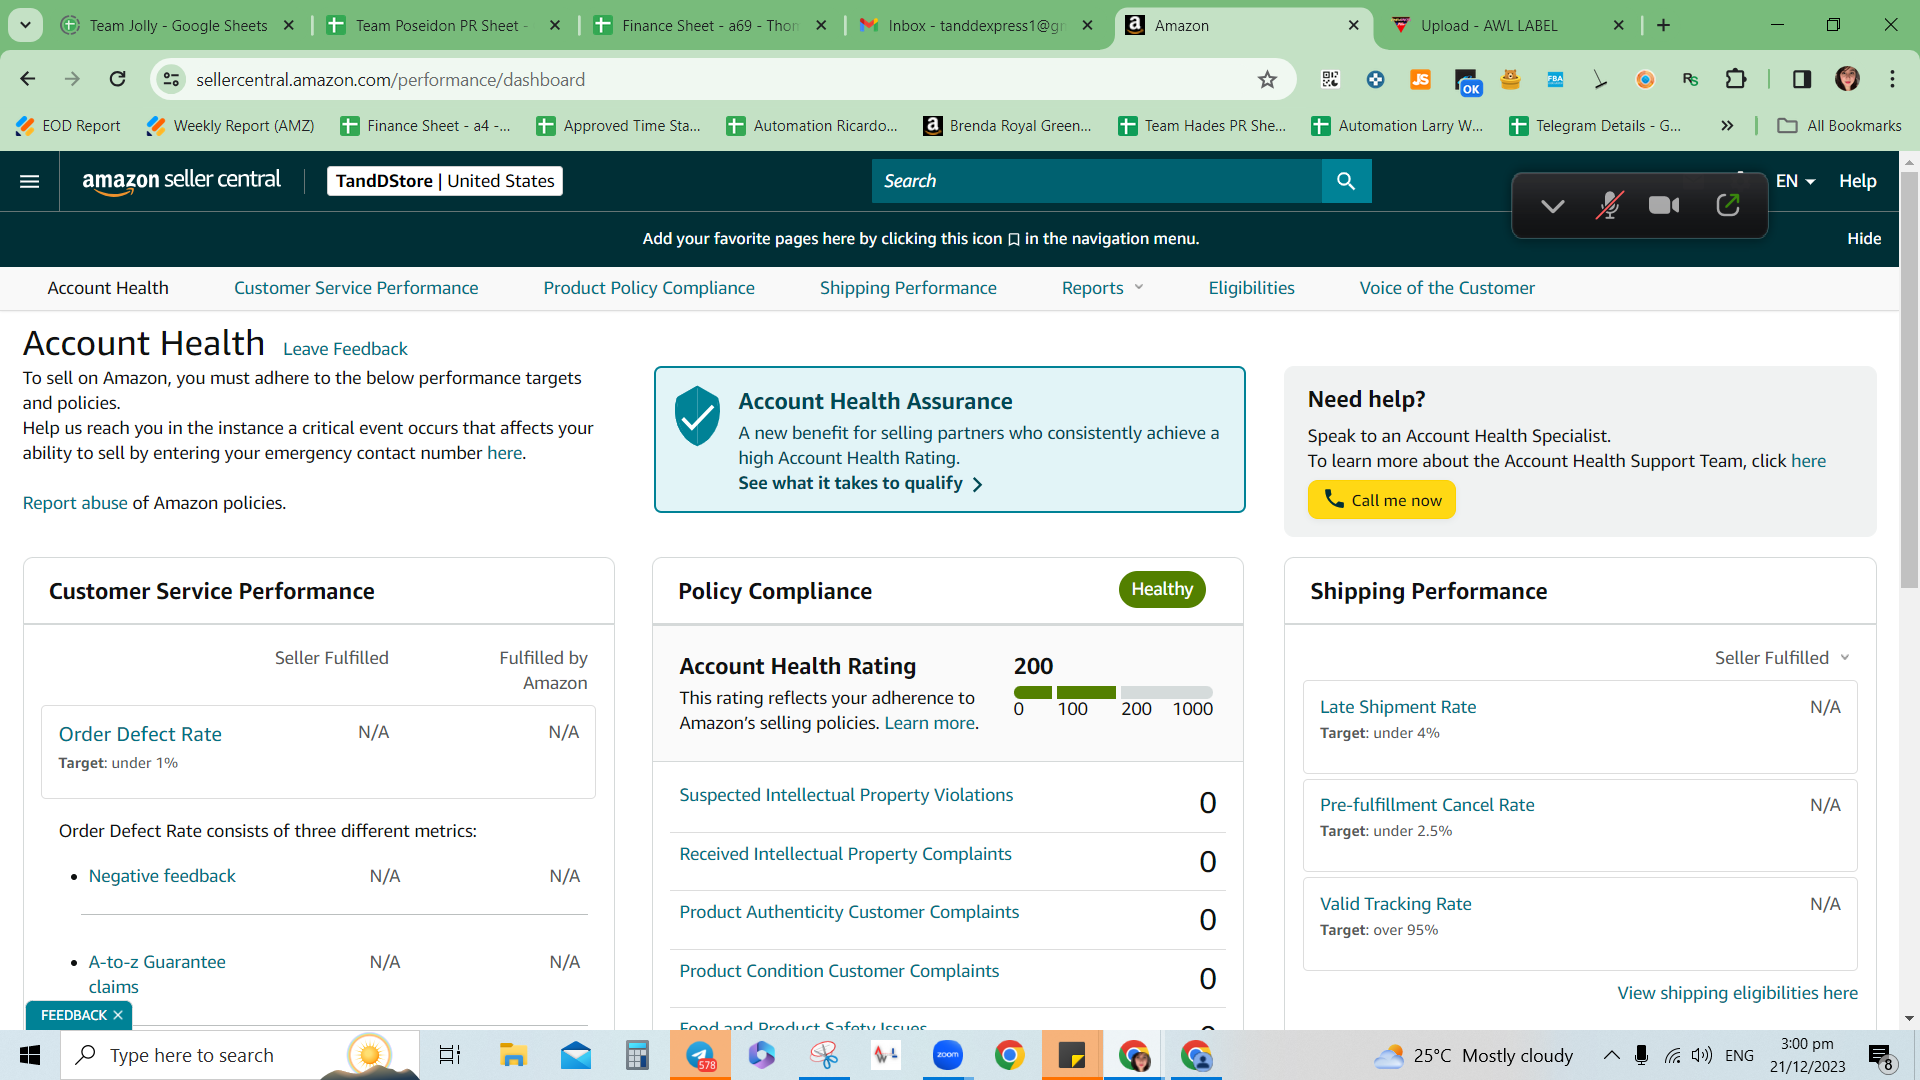Open the All Bookmarks folder
Viewport: 1920px width, 1080px height.
click(1839, 126)
